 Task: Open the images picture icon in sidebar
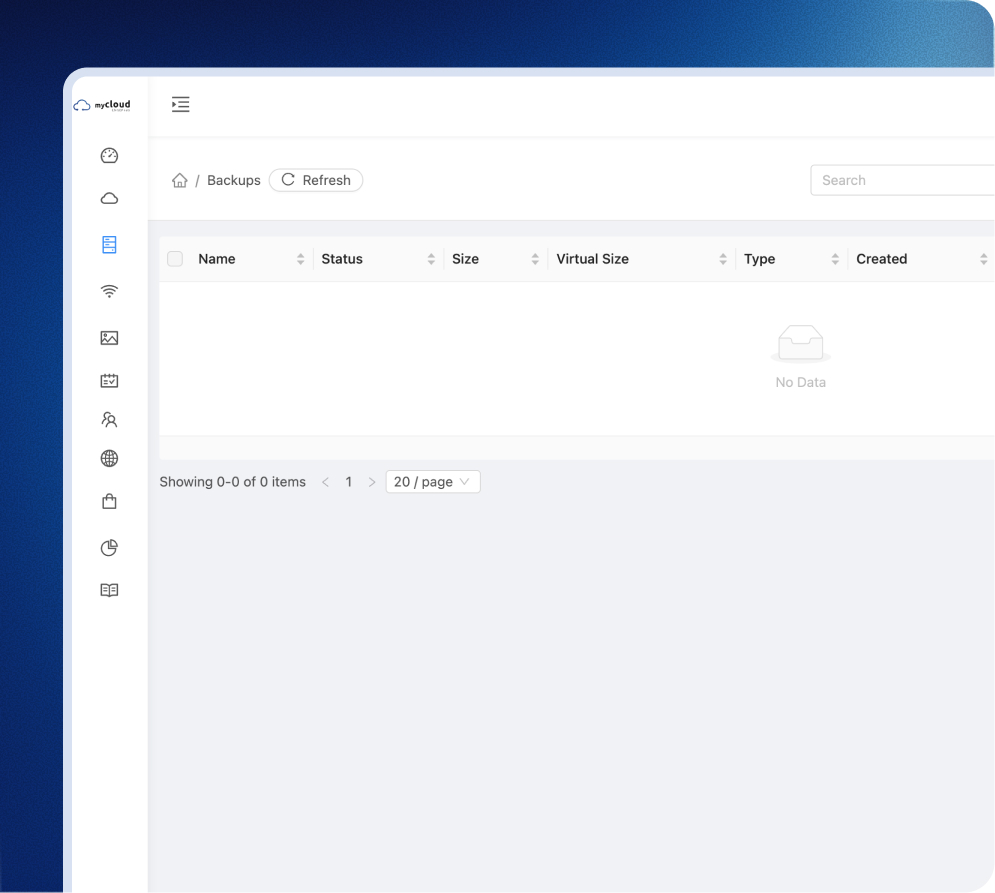(x=109, y=338)
